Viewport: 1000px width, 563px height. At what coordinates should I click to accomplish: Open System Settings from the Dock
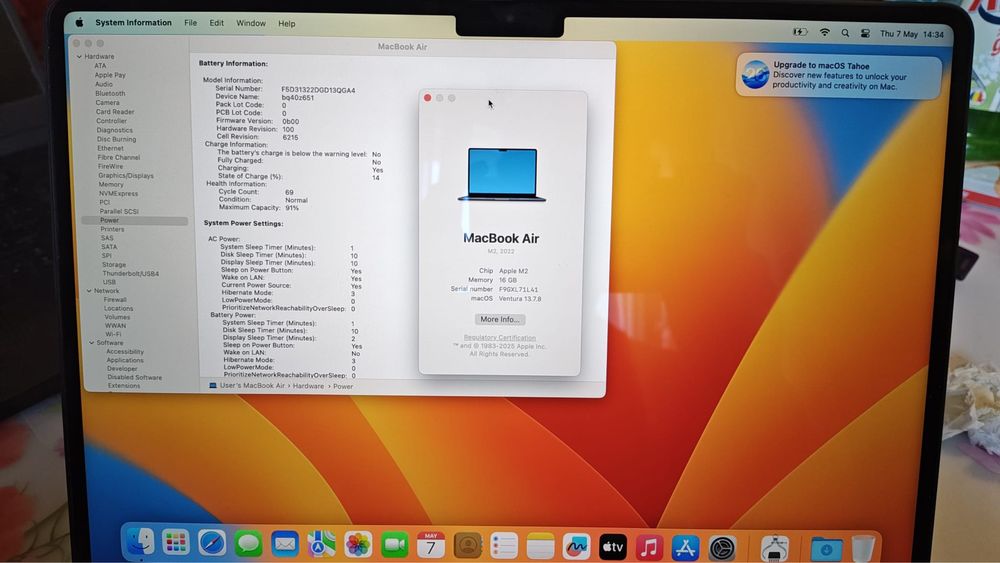coord(722,548)
